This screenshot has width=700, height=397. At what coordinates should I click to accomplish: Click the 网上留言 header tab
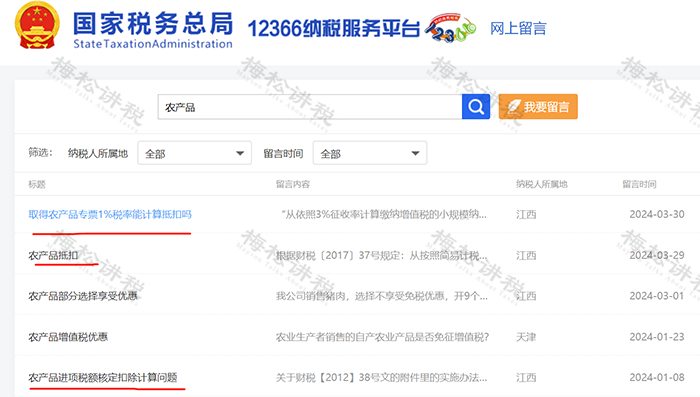point(518,29)
